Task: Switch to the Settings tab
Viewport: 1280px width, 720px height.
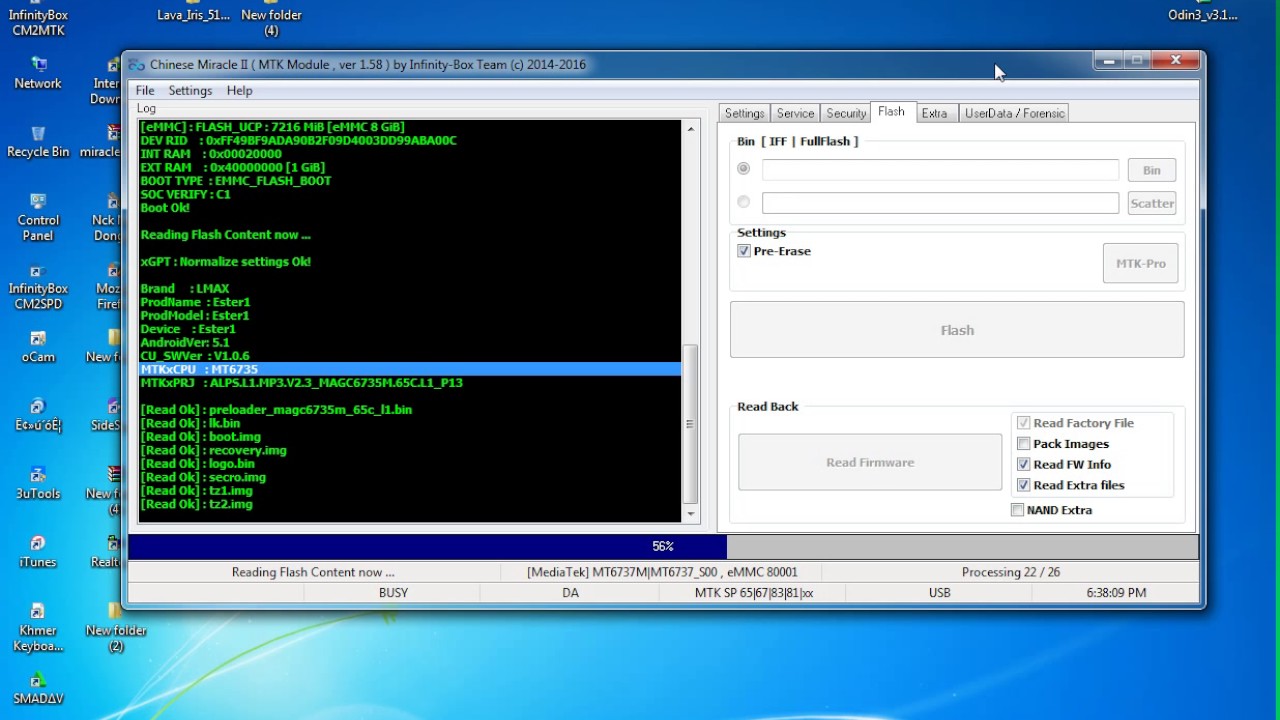Action: [744, 113]
